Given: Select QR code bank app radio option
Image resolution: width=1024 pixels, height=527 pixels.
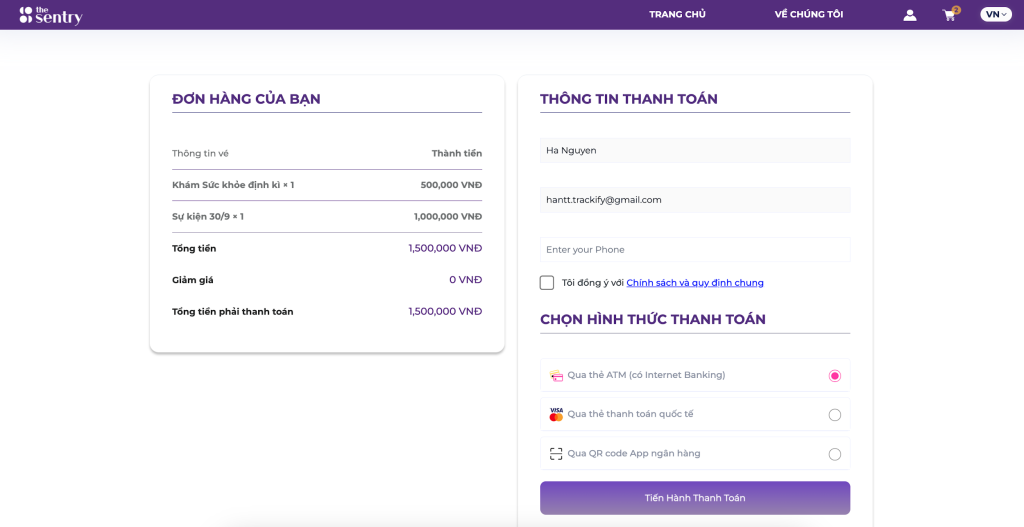Looking at the screenshot, I should (835, 454).
